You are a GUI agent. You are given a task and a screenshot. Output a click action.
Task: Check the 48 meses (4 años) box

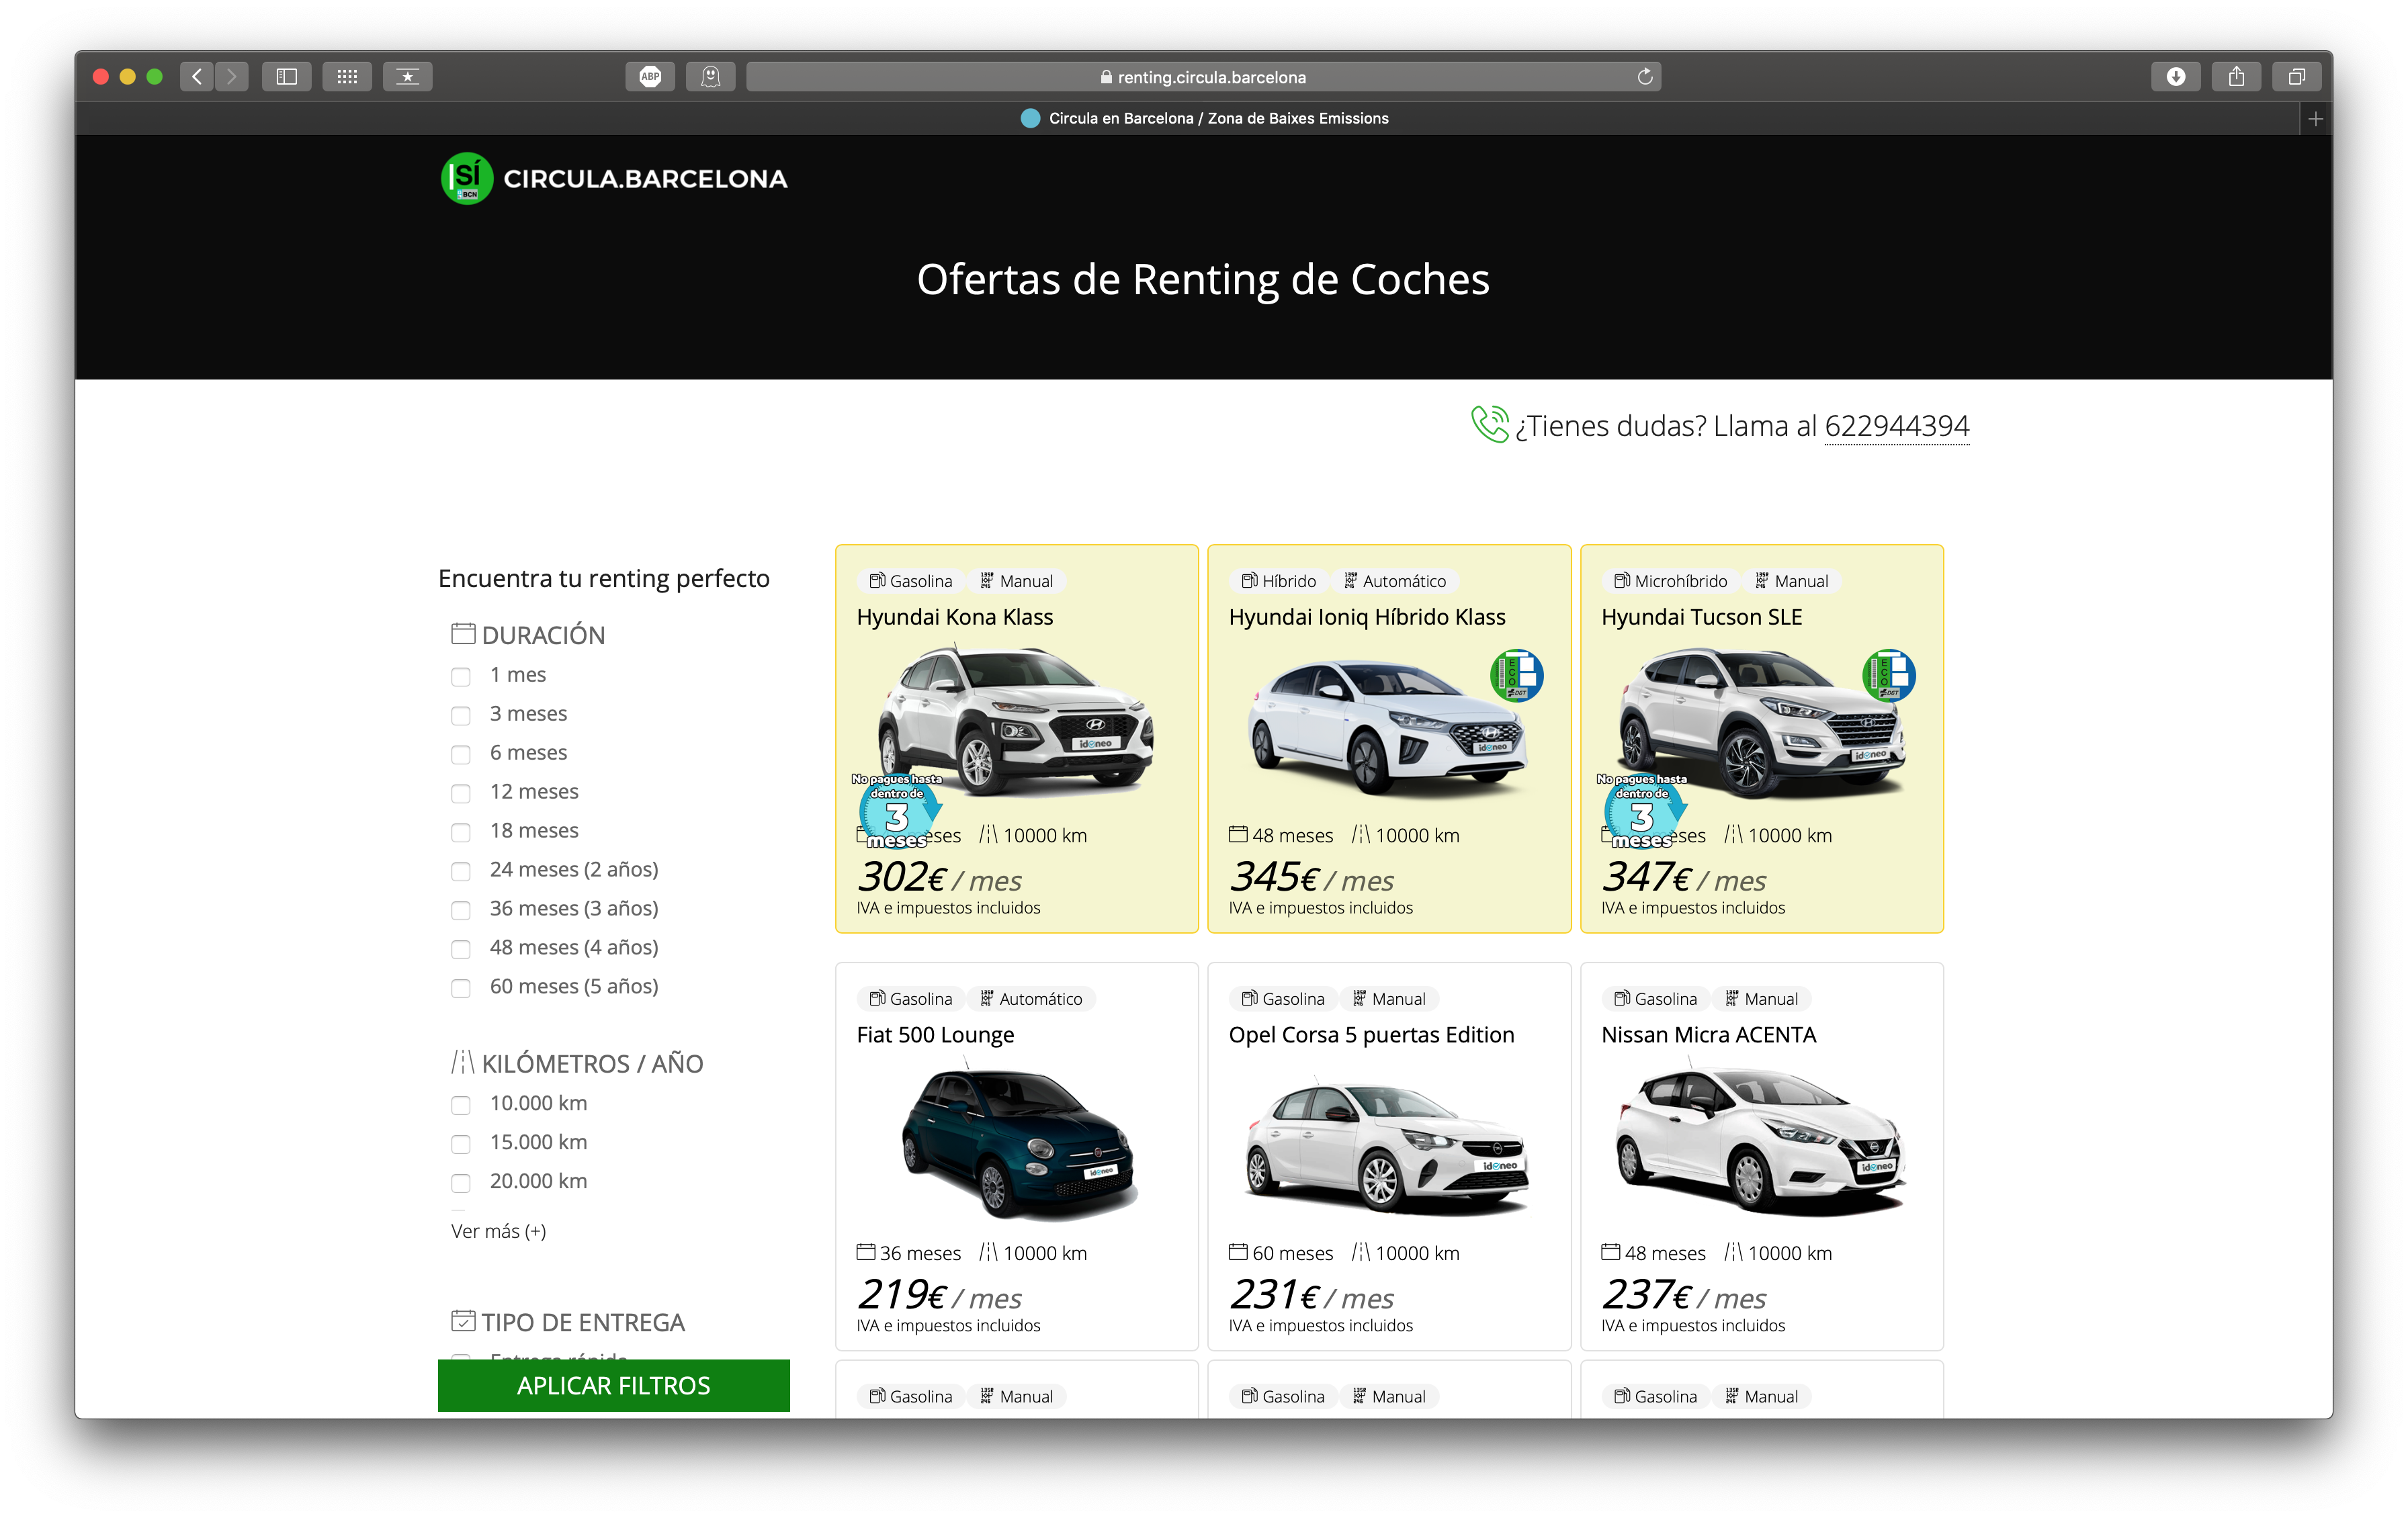[x=461, y=950]
